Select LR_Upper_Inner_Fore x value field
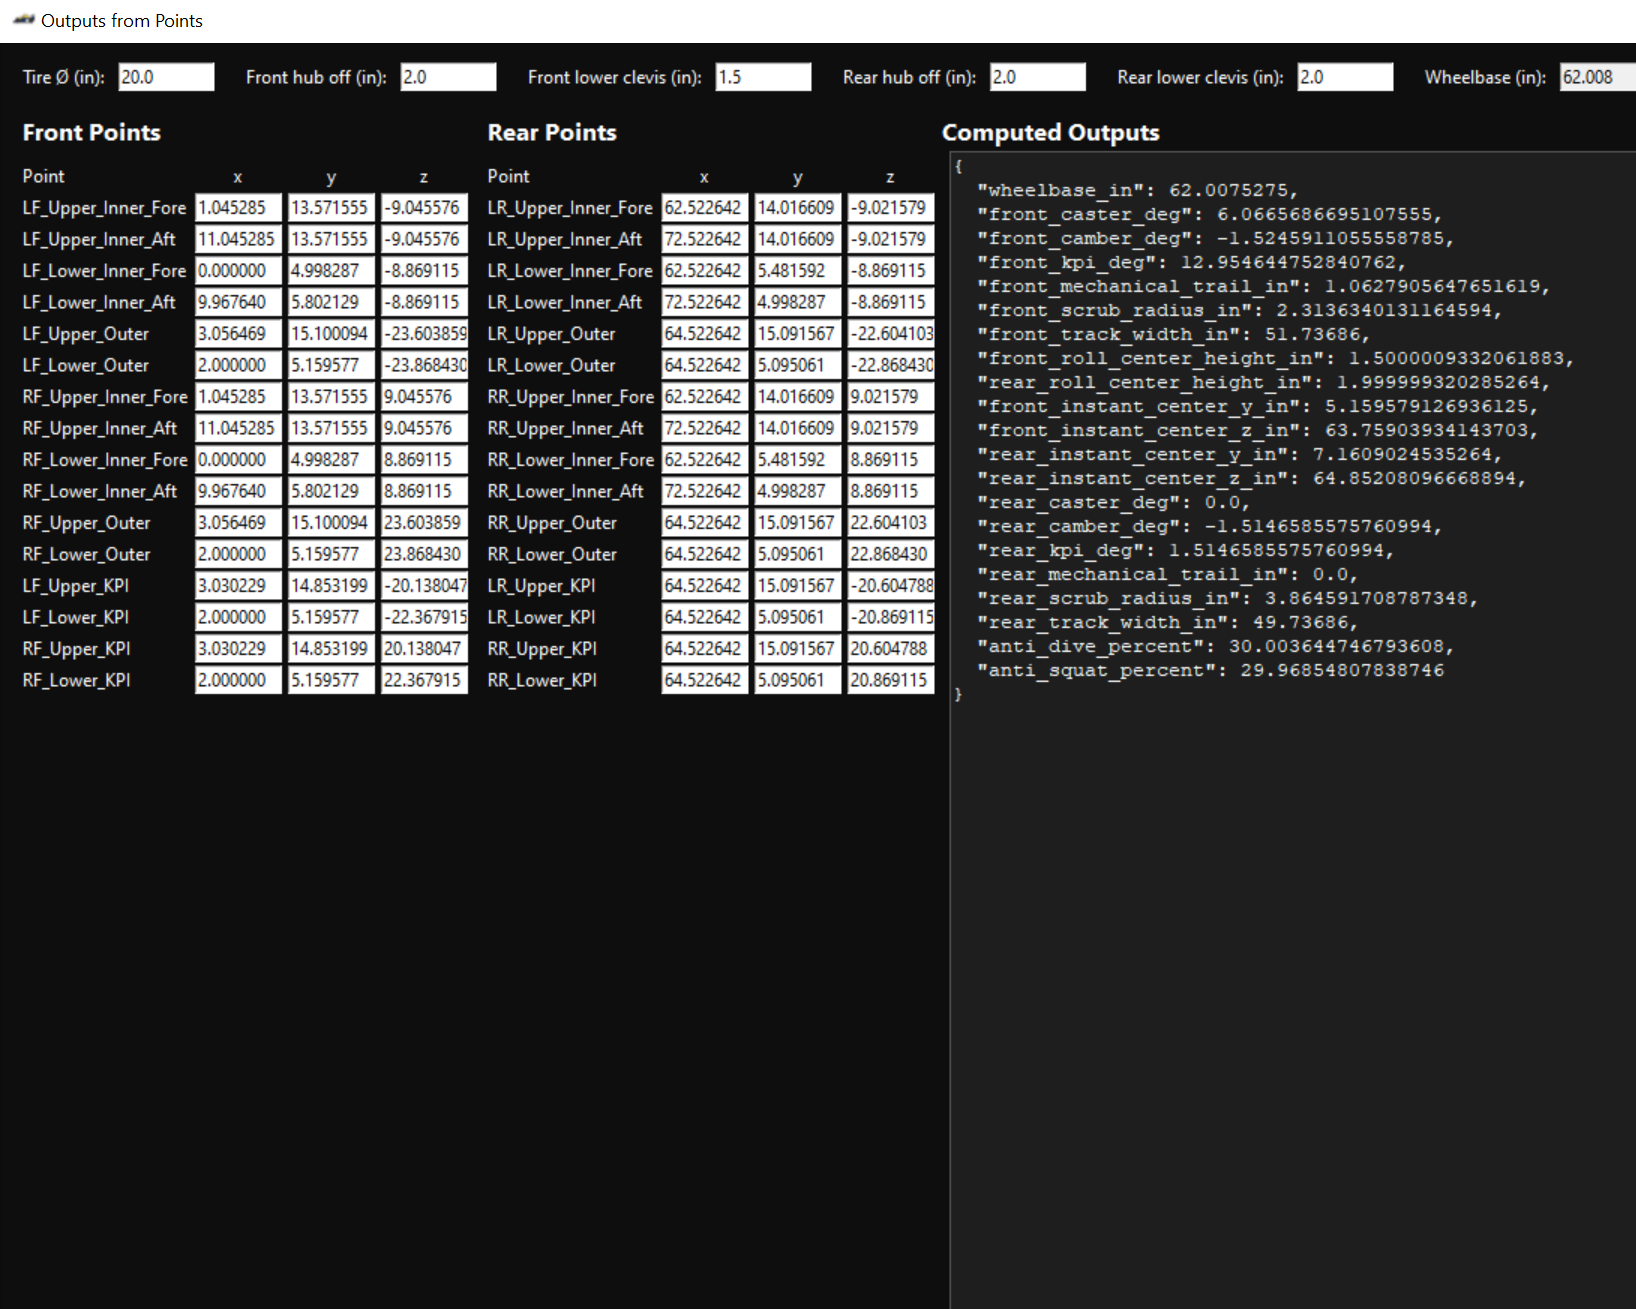The width and height of the screenshot is (1636, 1309). tap(704, 208)
